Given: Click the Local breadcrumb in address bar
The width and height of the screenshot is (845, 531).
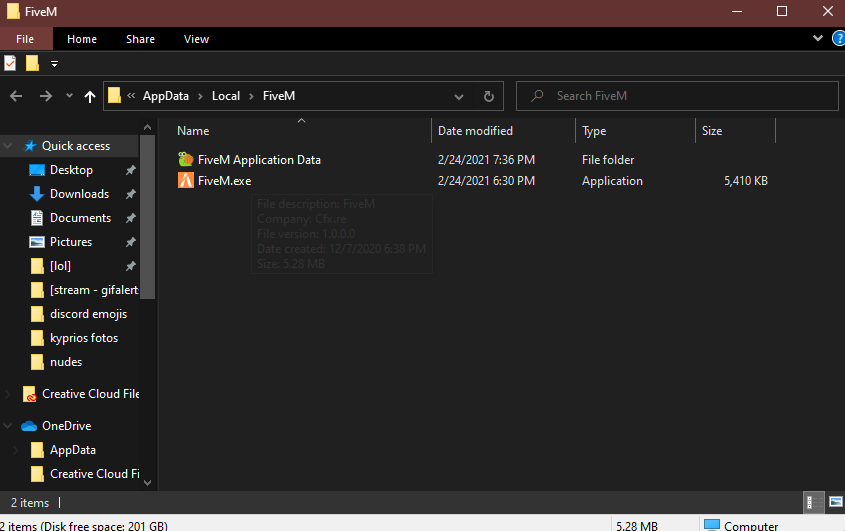Looking at the screenshot, I should point(225,96).
